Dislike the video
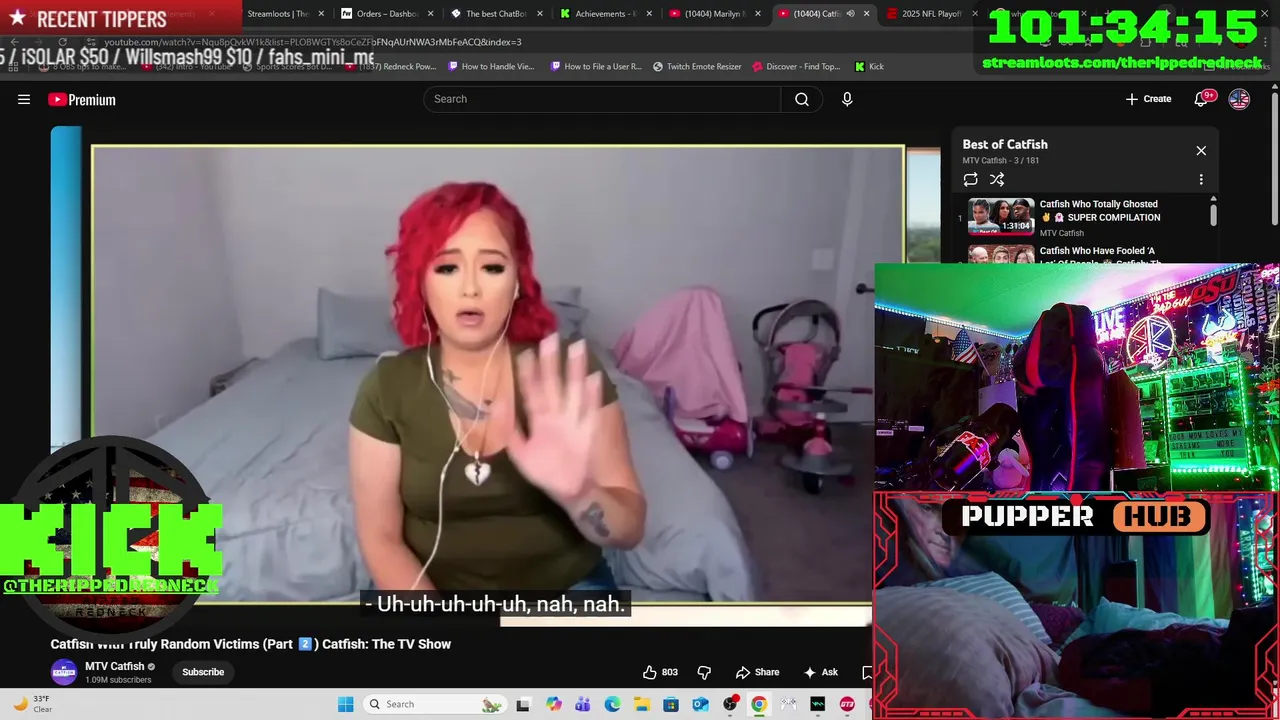 point(704,672)
